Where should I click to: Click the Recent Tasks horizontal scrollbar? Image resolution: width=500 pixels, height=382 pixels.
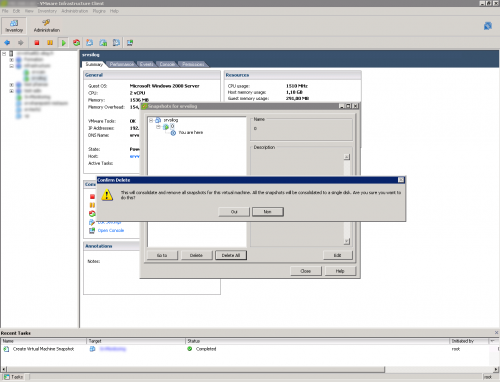[x=195, y=369]
